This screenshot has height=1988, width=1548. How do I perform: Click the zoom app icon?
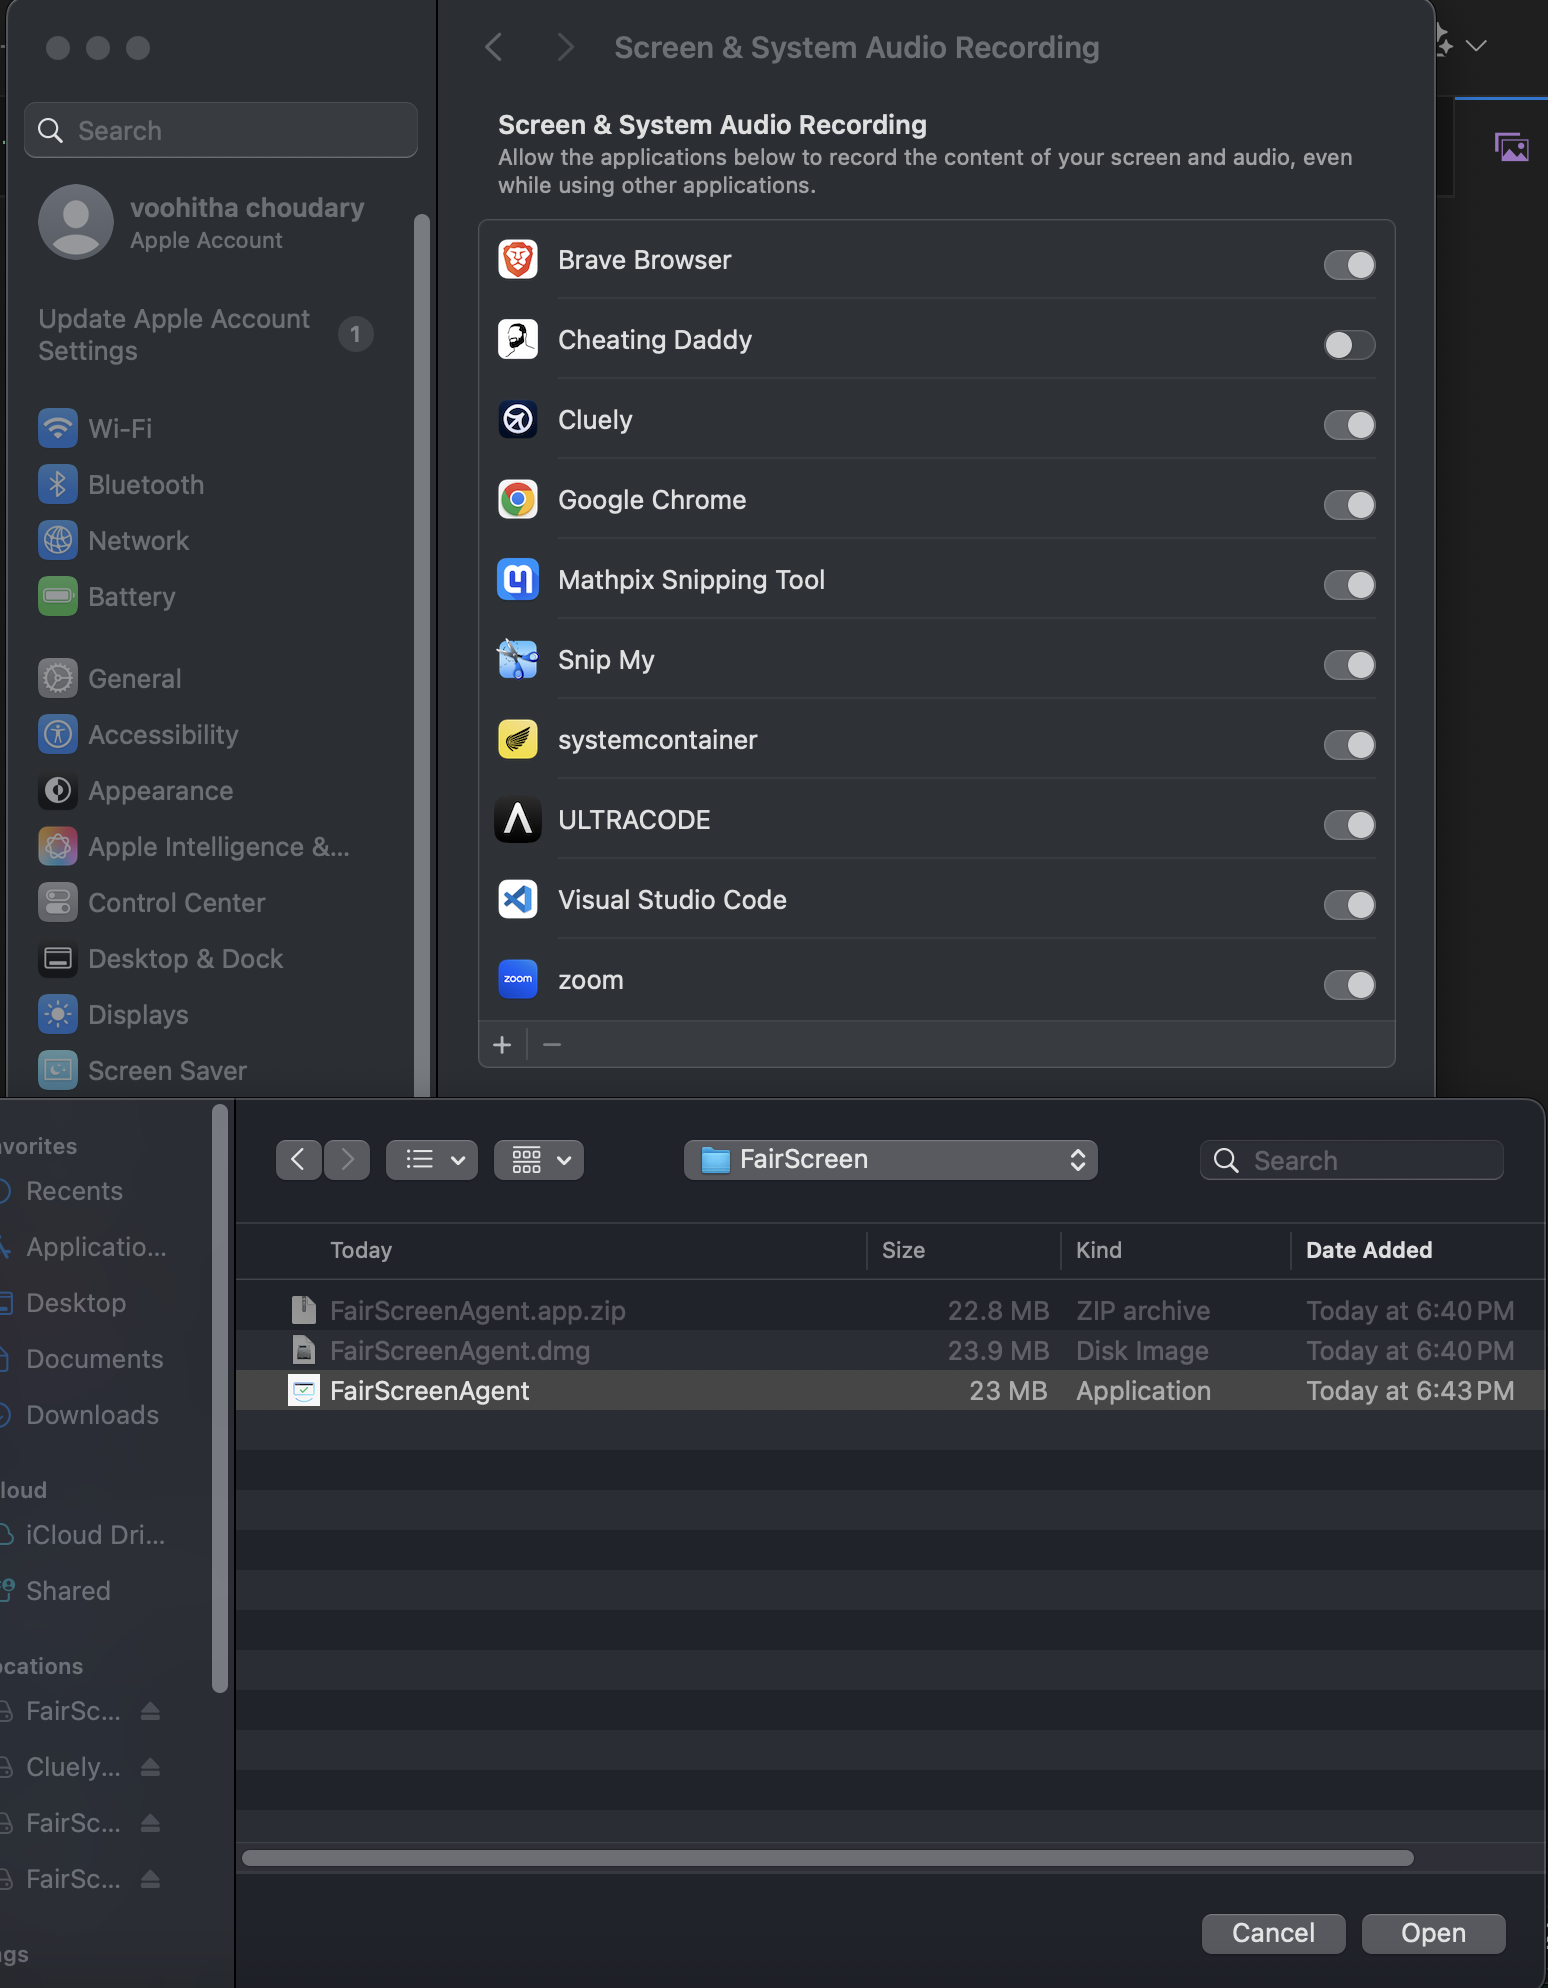tap(518, 980)
